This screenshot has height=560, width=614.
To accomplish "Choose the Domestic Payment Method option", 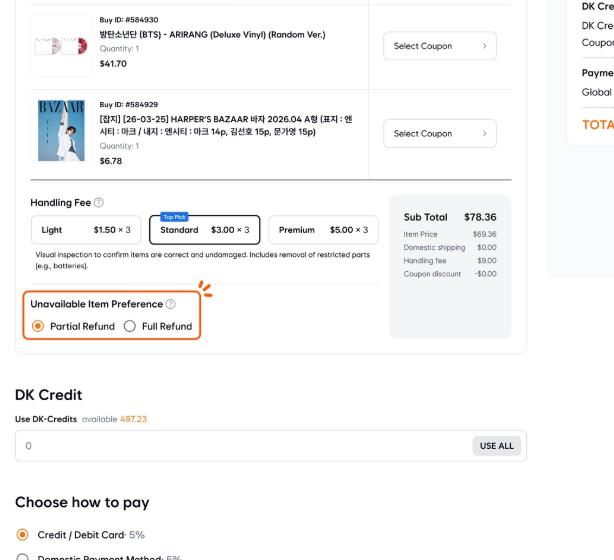I will tap(23, 558).
